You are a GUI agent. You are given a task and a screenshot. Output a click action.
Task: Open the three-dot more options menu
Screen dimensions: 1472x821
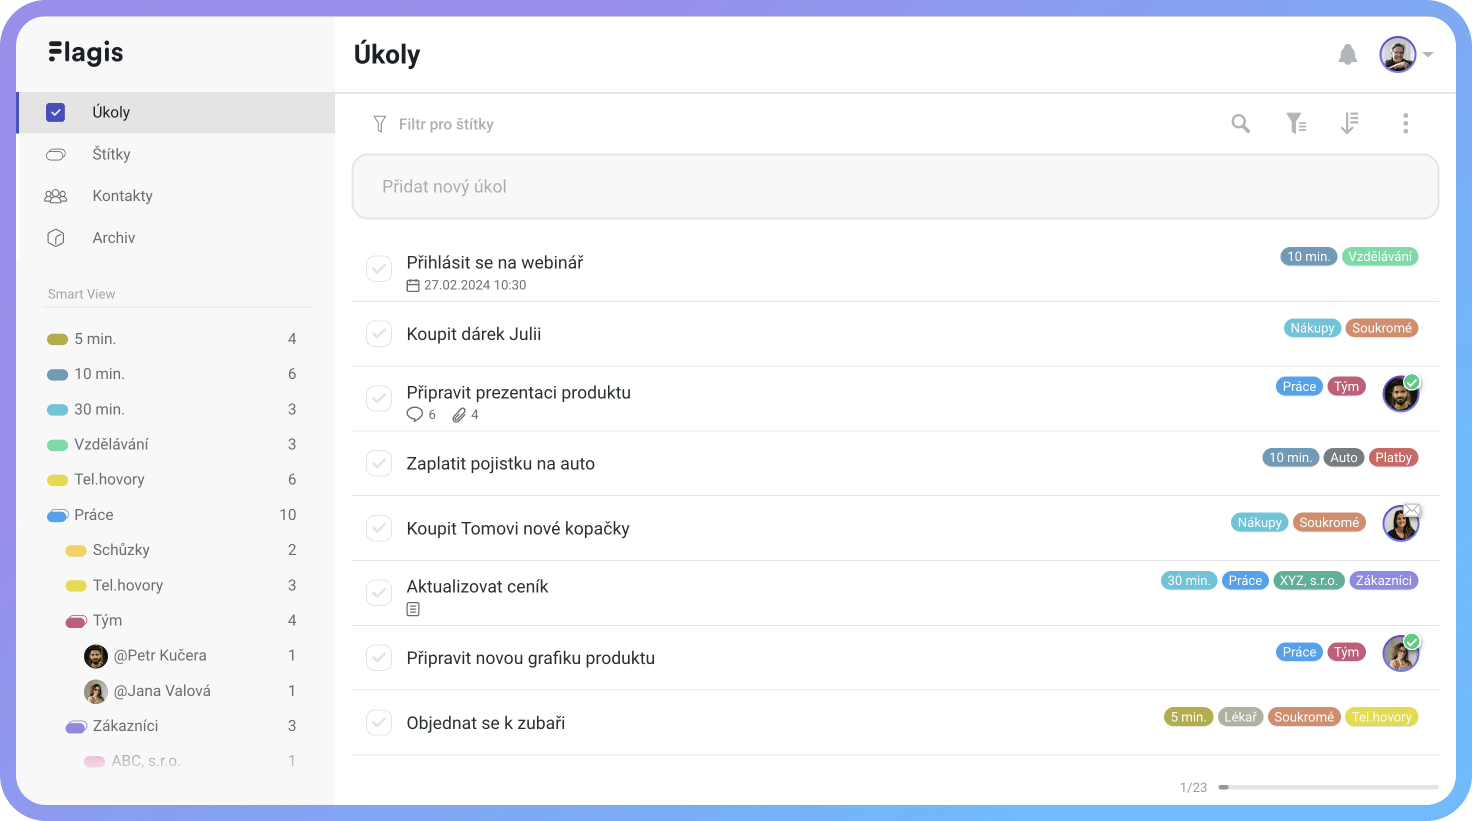[x=1405, y=123]
